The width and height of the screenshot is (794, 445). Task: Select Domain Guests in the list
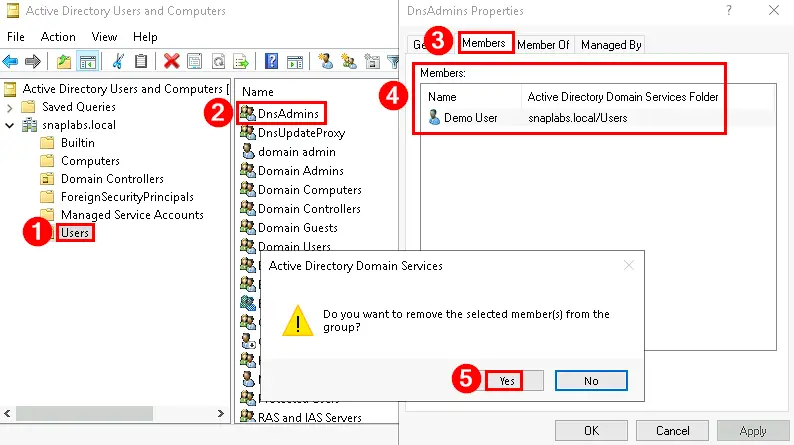pos(298,228)
